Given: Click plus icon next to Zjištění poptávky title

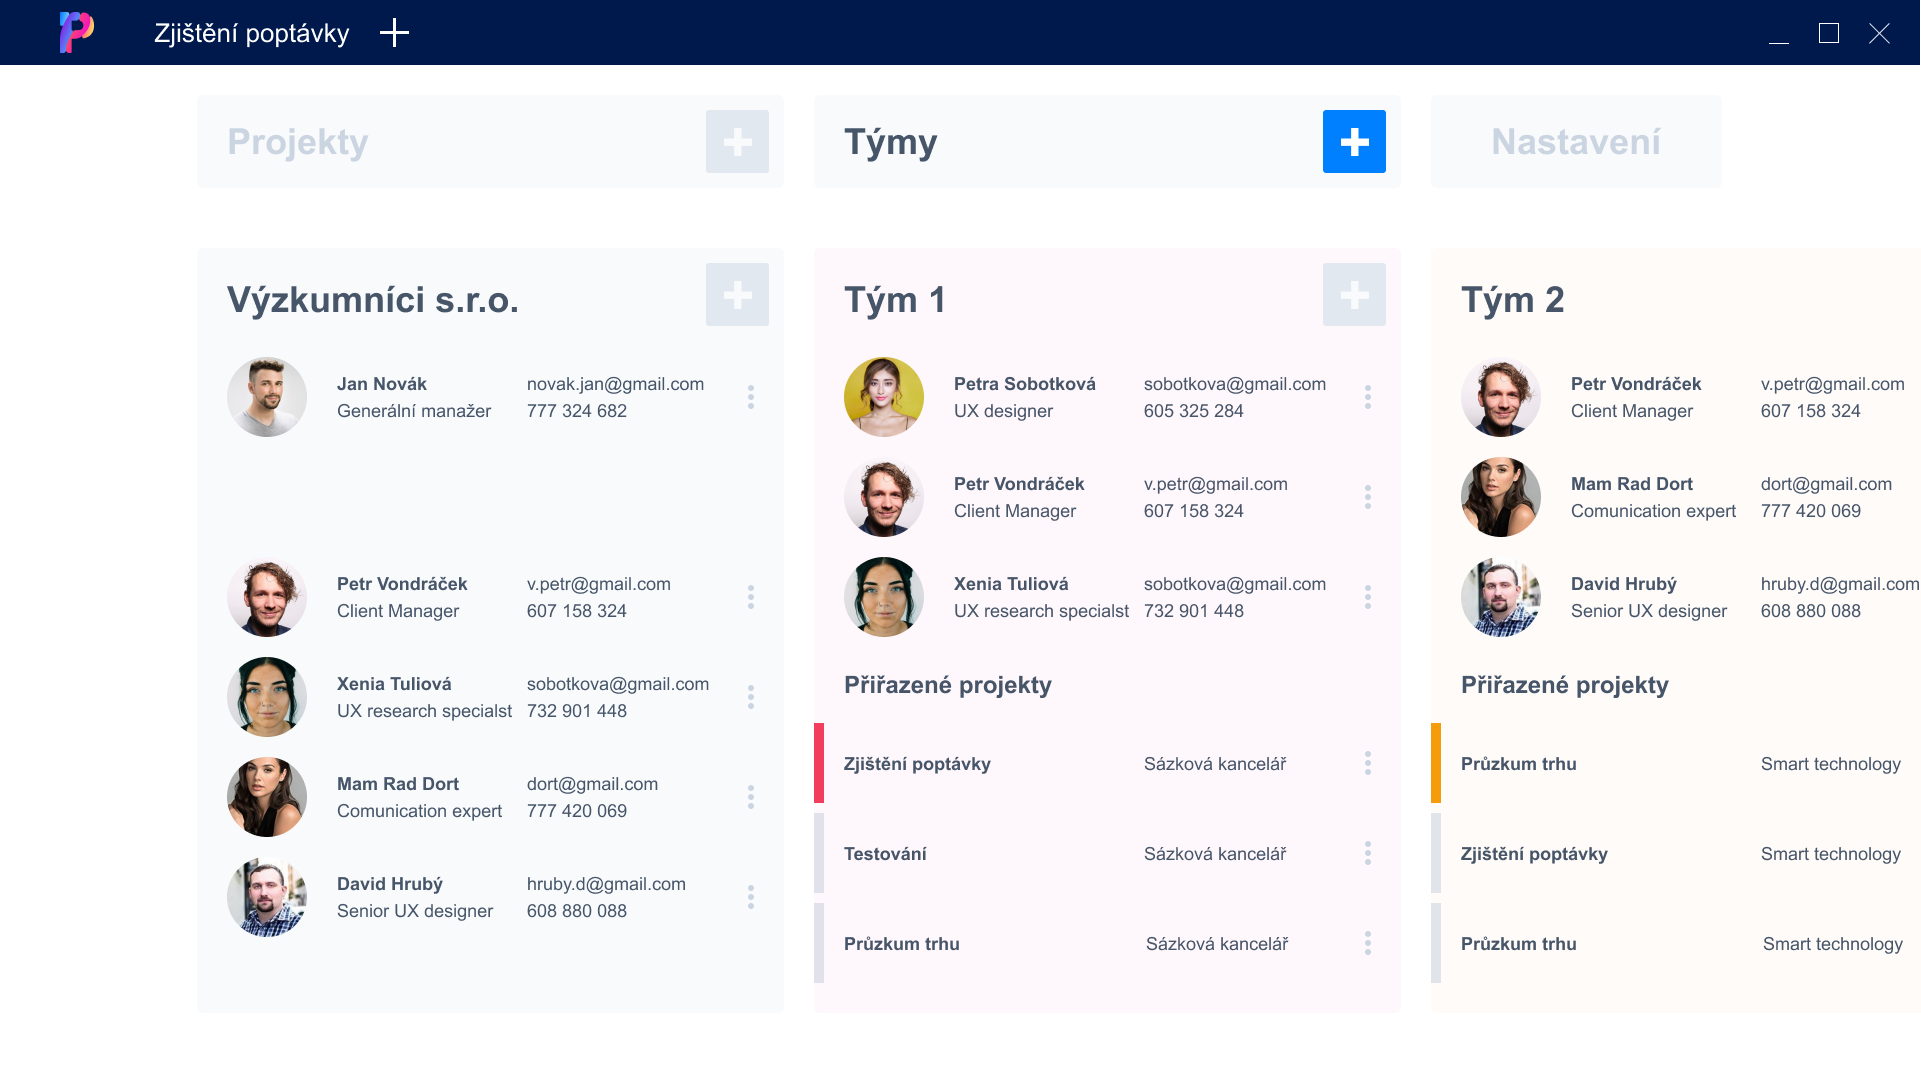Looking at the screenshot, I should (x=394, y=33).
